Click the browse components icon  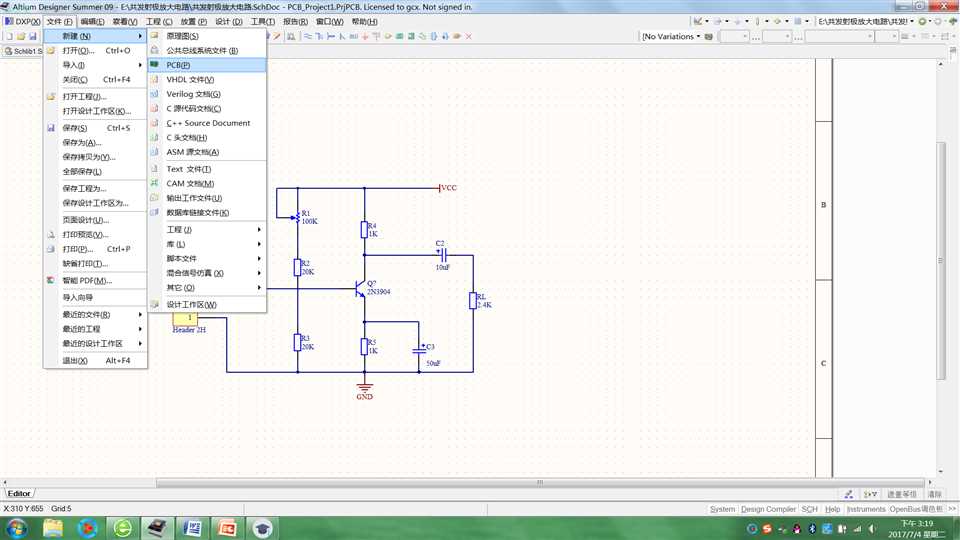(x=291, y=37)
